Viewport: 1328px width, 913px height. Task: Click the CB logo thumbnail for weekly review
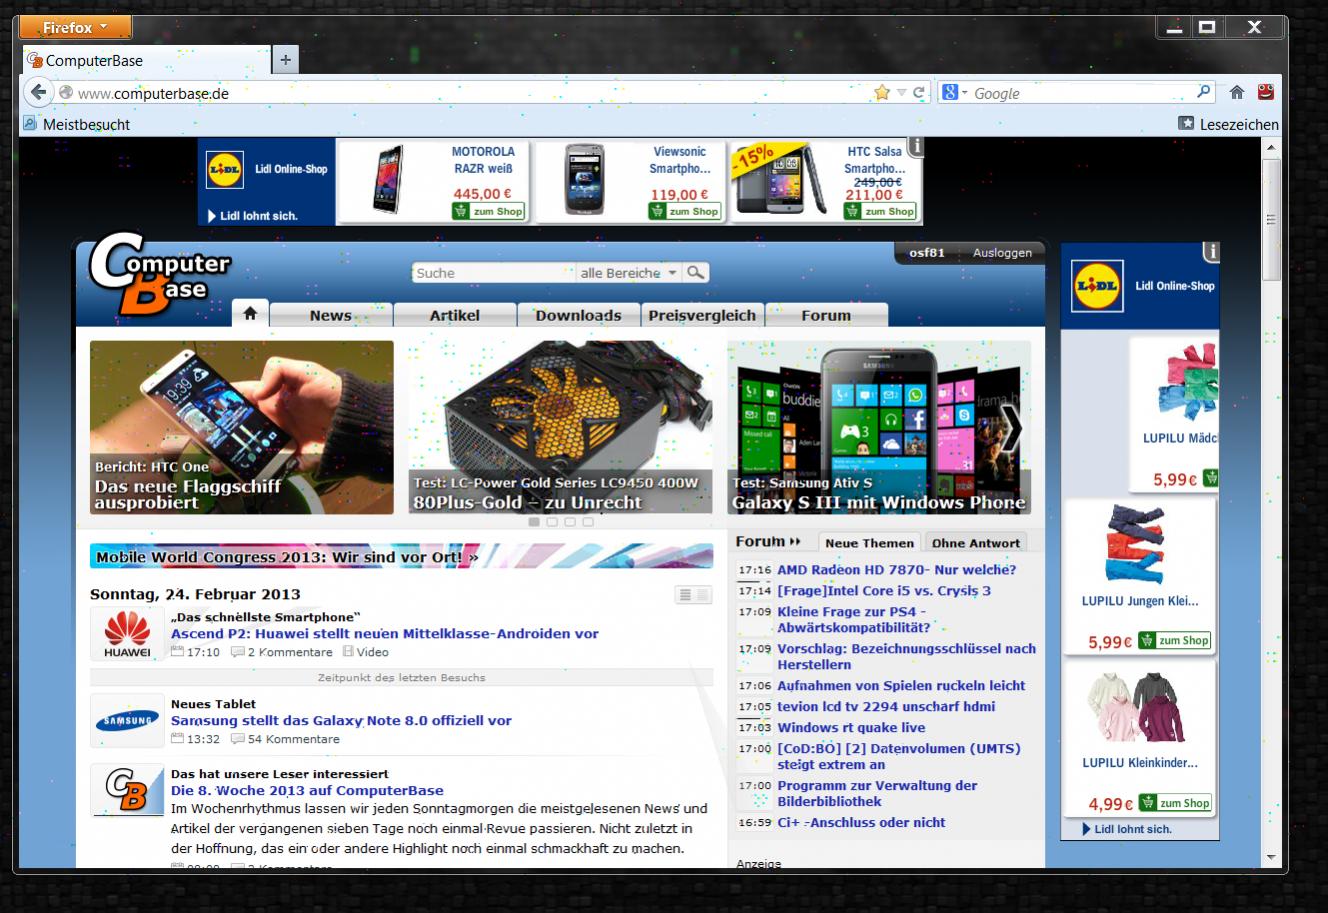coord(127,791)
